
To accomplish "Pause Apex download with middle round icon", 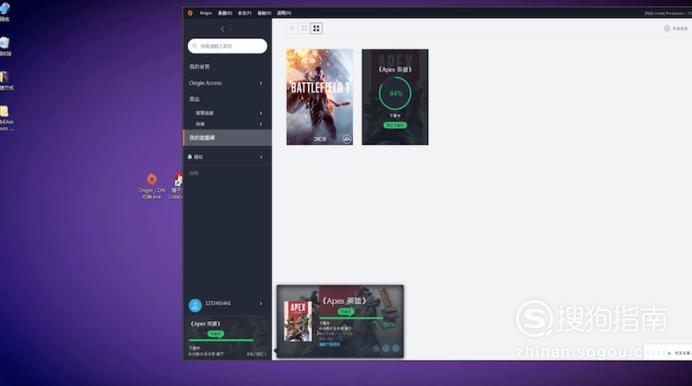I will tap(386, 348).
